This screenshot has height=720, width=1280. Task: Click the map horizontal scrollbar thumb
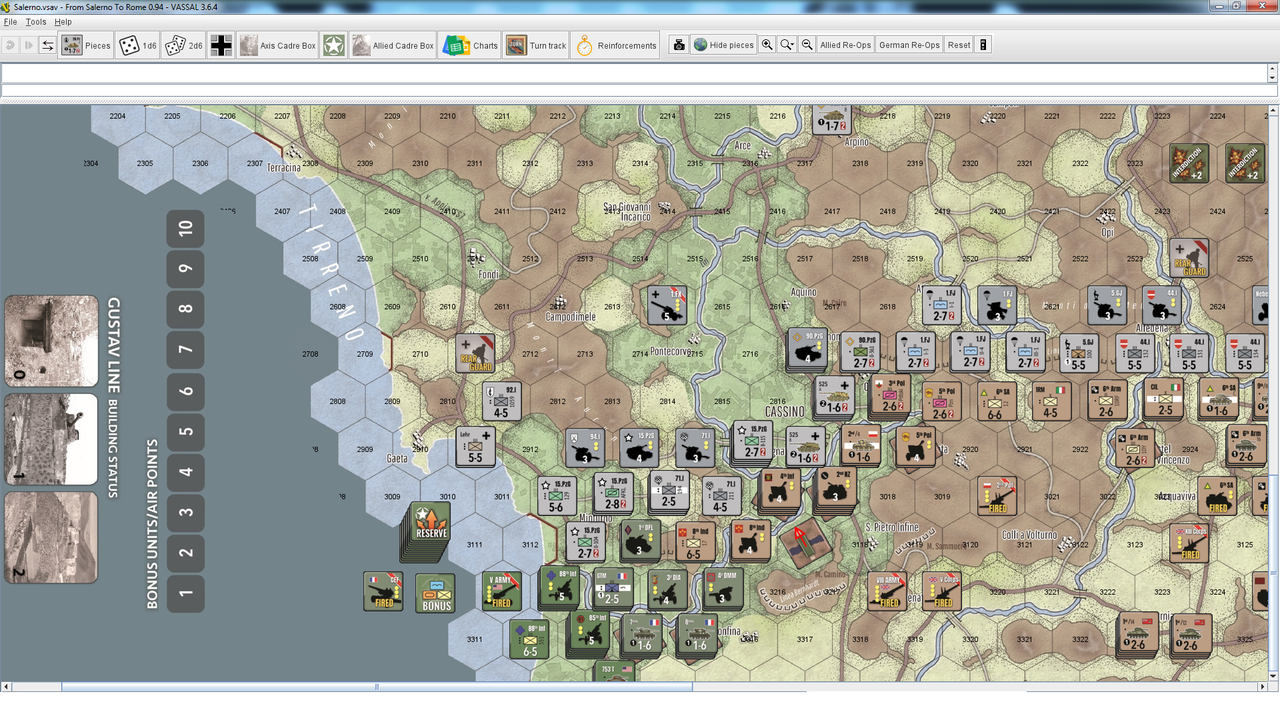click(377, 687)
